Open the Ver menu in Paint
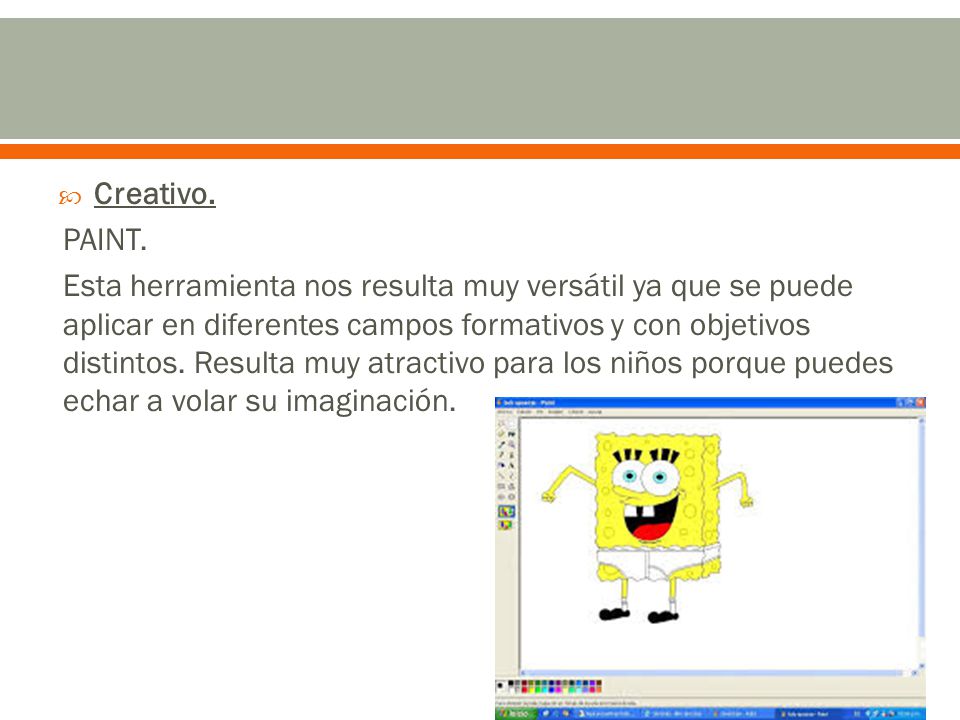 [539, 411]
